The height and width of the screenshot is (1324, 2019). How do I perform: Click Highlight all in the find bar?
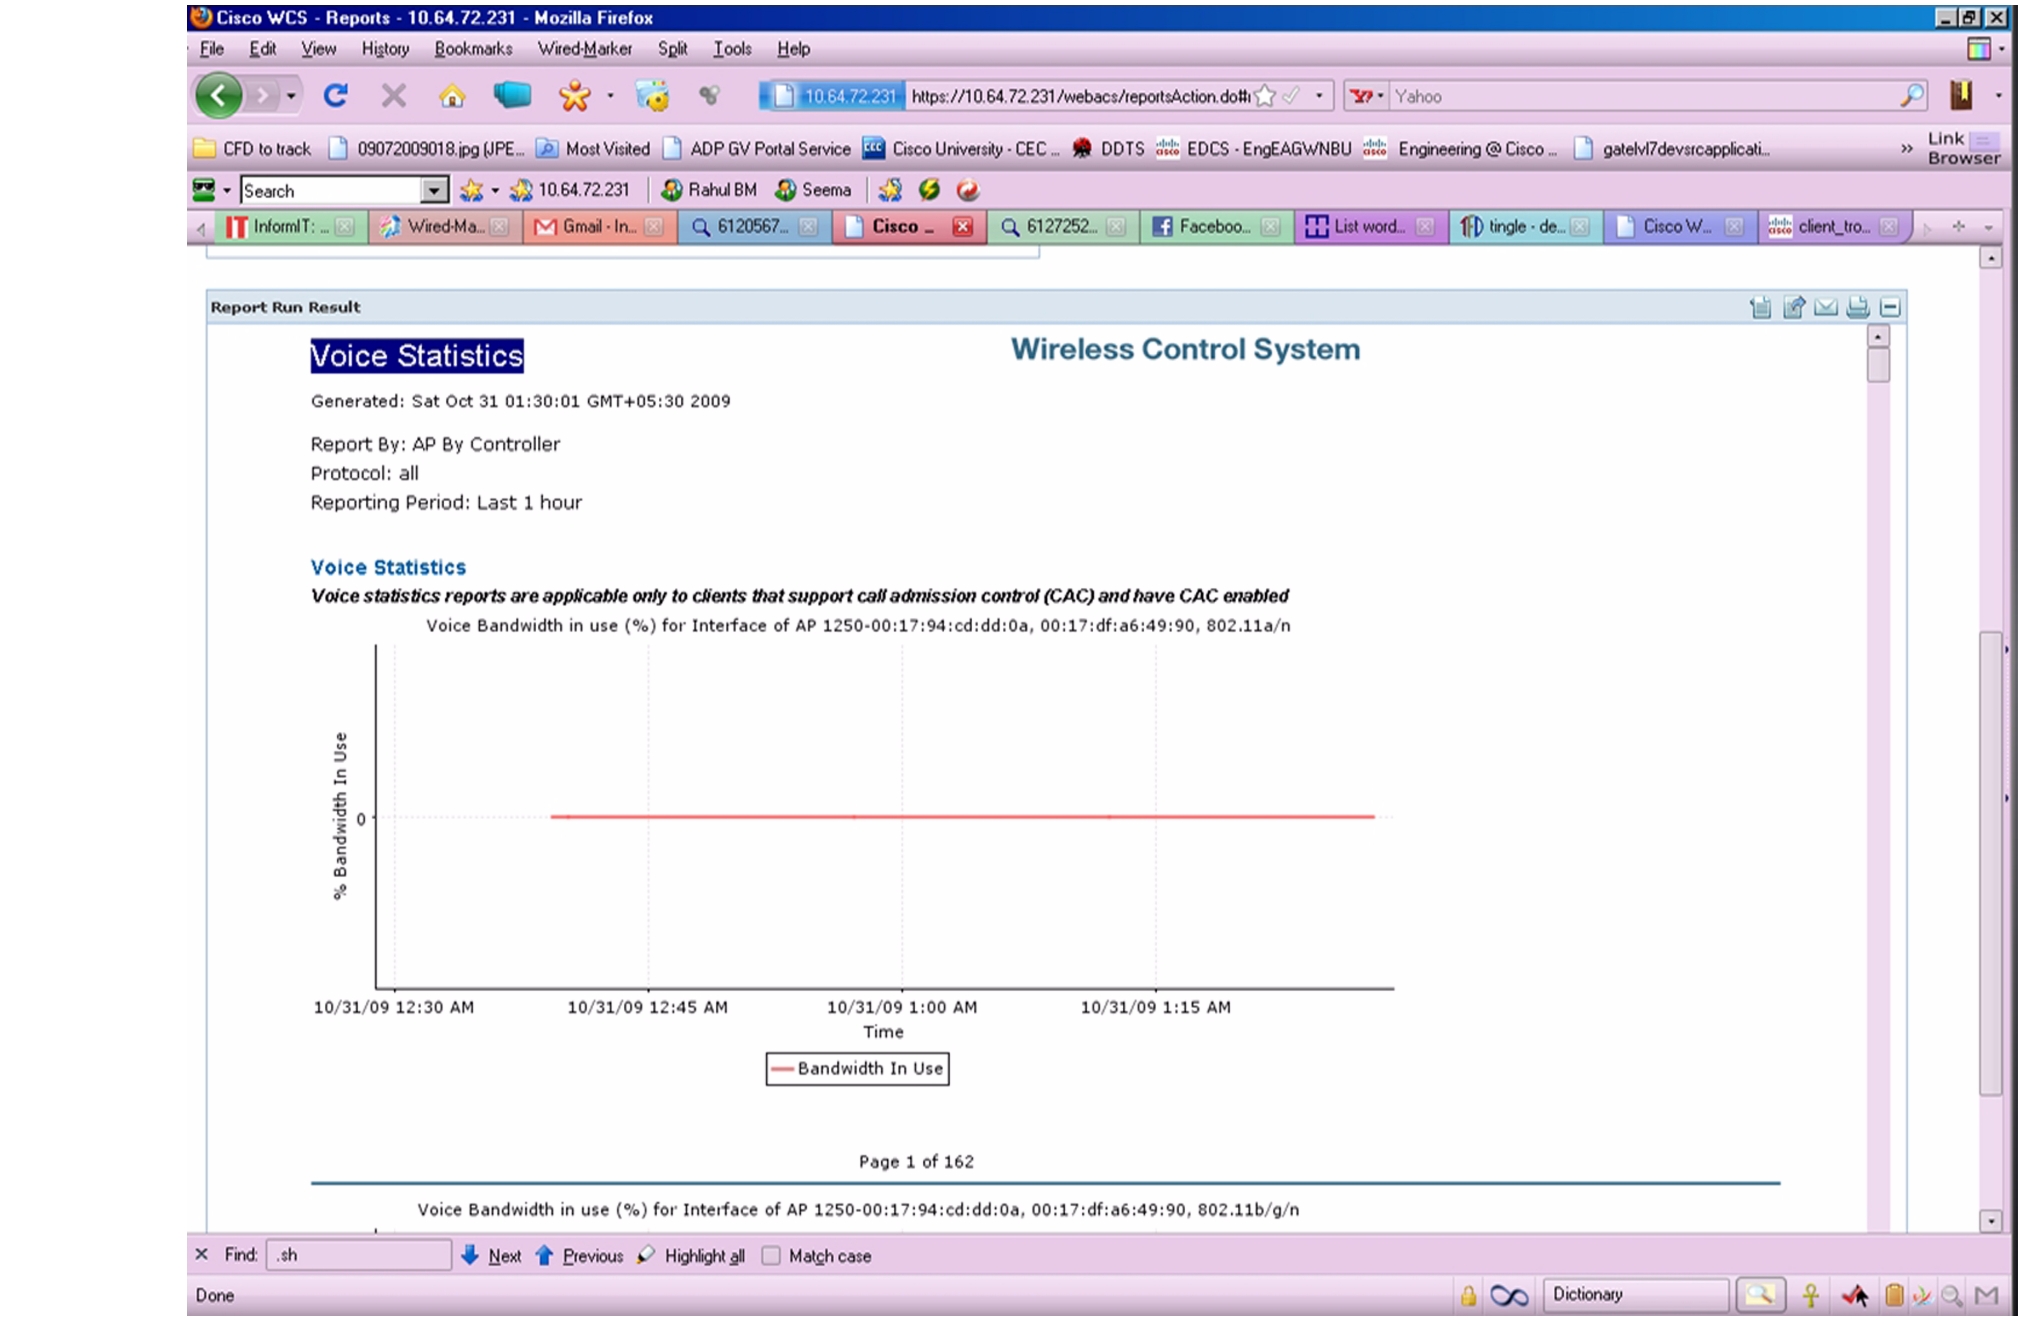pos(691,1255)
